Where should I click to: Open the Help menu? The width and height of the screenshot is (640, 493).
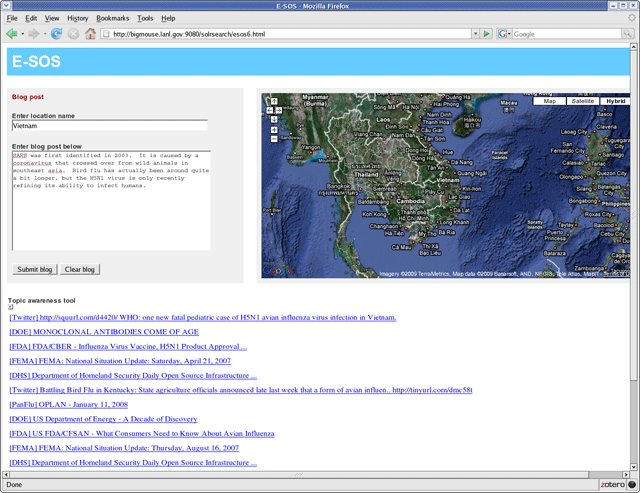pos(168,18)
